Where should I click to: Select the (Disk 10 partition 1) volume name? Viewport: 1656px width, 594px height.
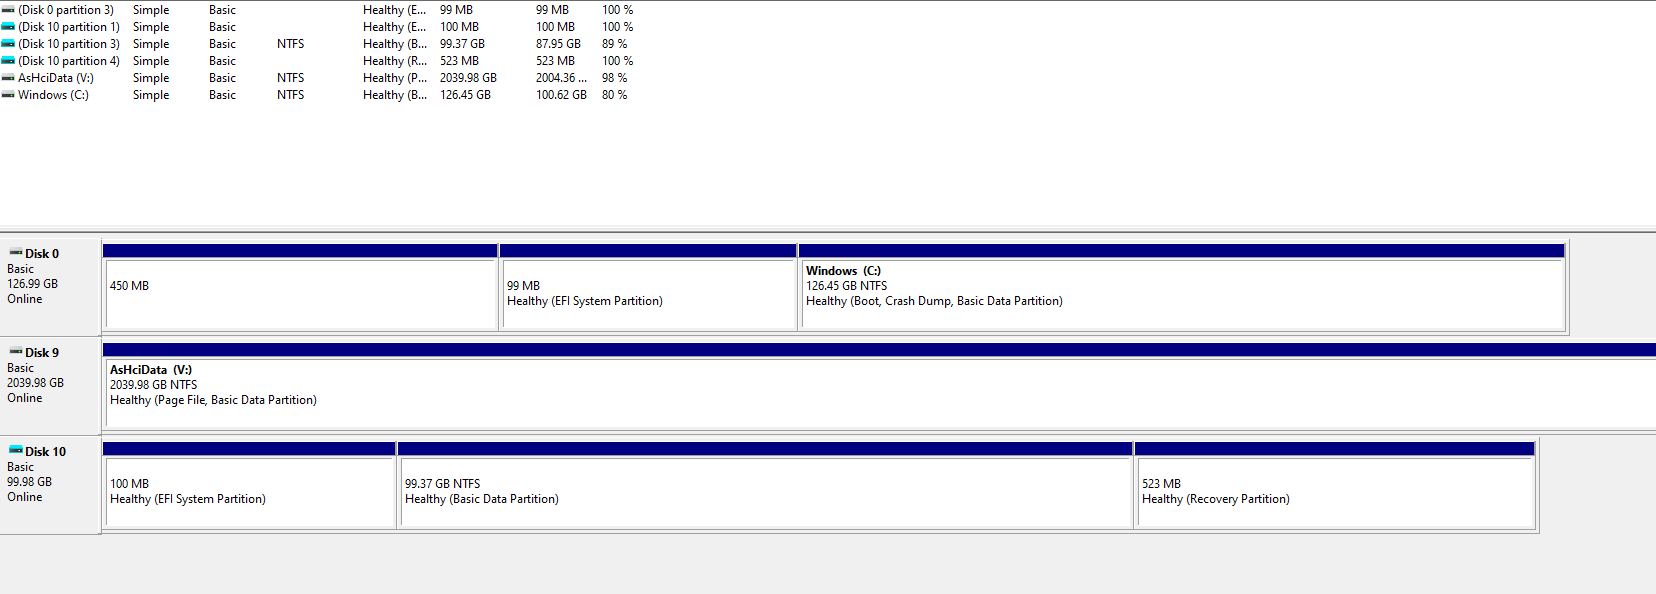[69, 27]
